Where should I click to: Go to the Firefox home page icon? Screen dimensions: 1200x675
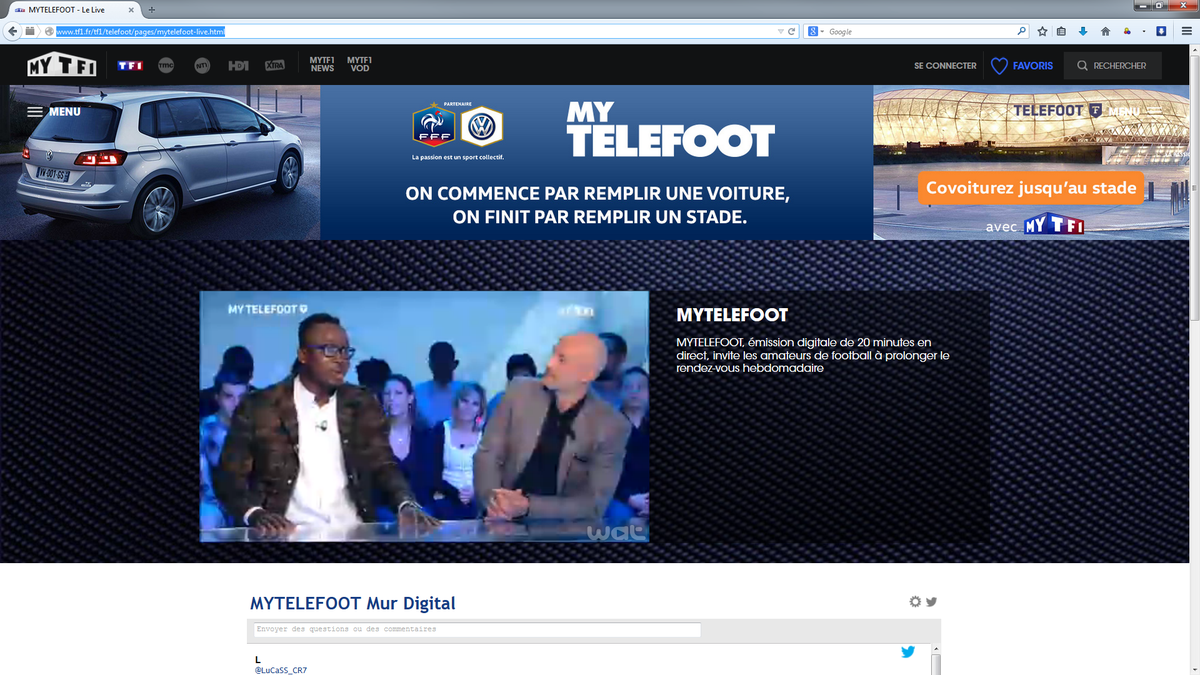coord(1105,31)
